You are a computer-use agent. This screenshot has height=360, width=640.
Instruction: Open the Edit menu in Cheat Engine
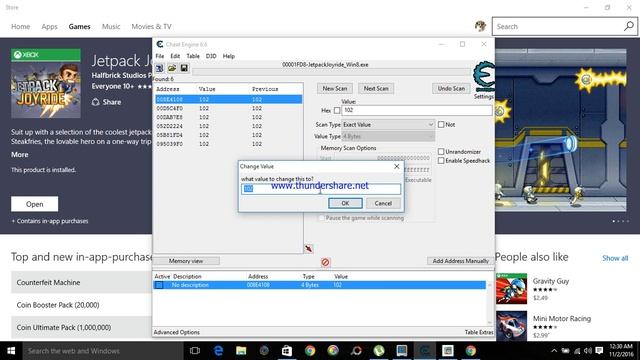coord(175,56)
